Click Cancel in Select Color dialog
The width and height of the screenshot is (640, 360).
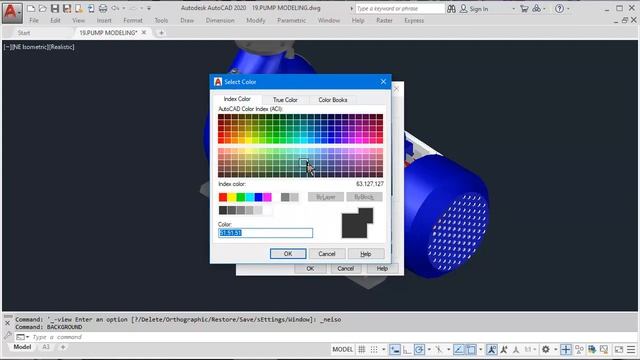click(x=327, y=253)
